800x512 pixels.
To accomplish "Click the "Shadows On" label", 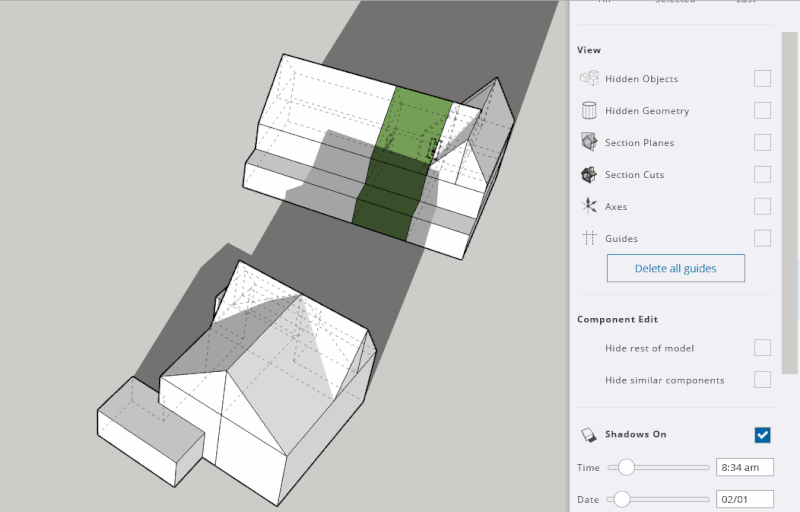I will click(x=635, y=434).
